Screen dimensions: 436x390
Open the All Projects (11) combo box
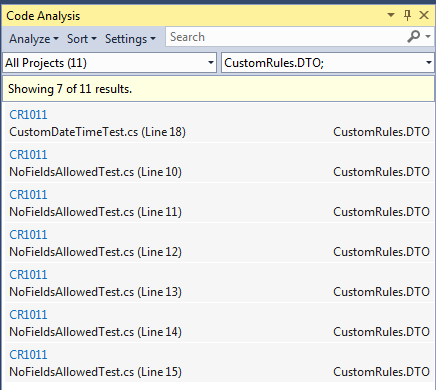[110, 63]
